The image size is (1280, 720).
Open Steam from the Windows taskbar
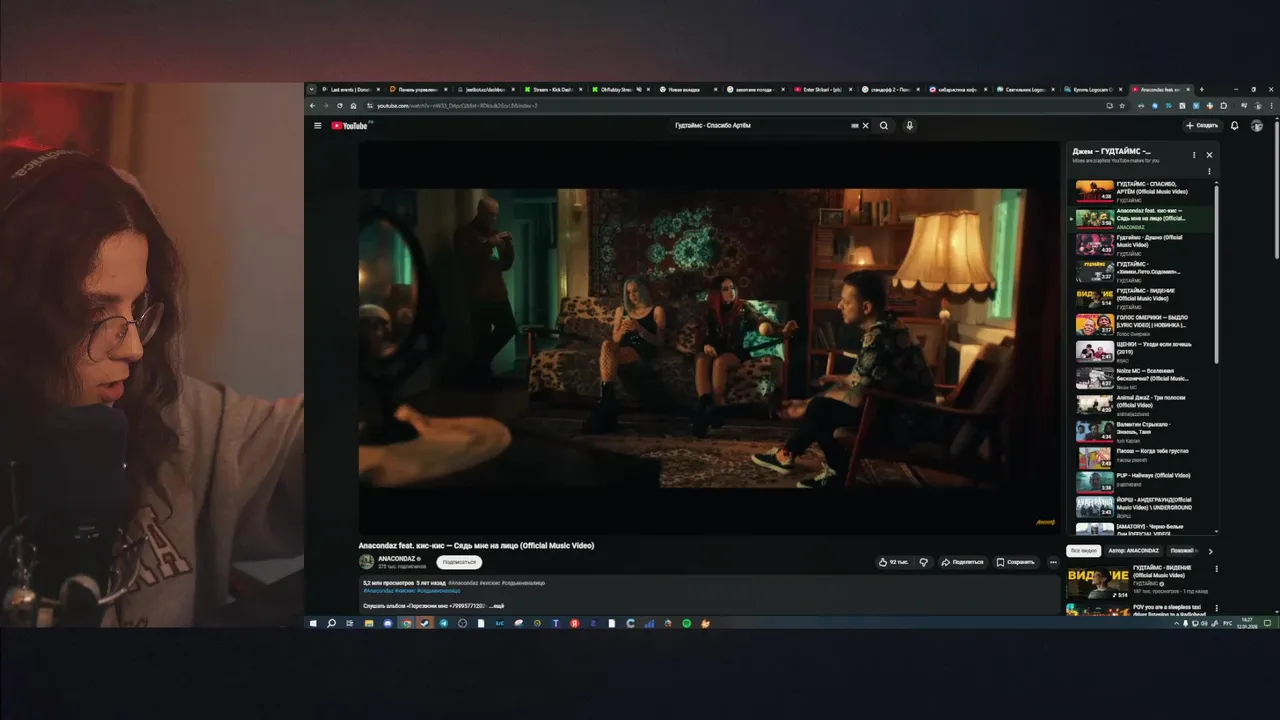[x=424, y=623]
